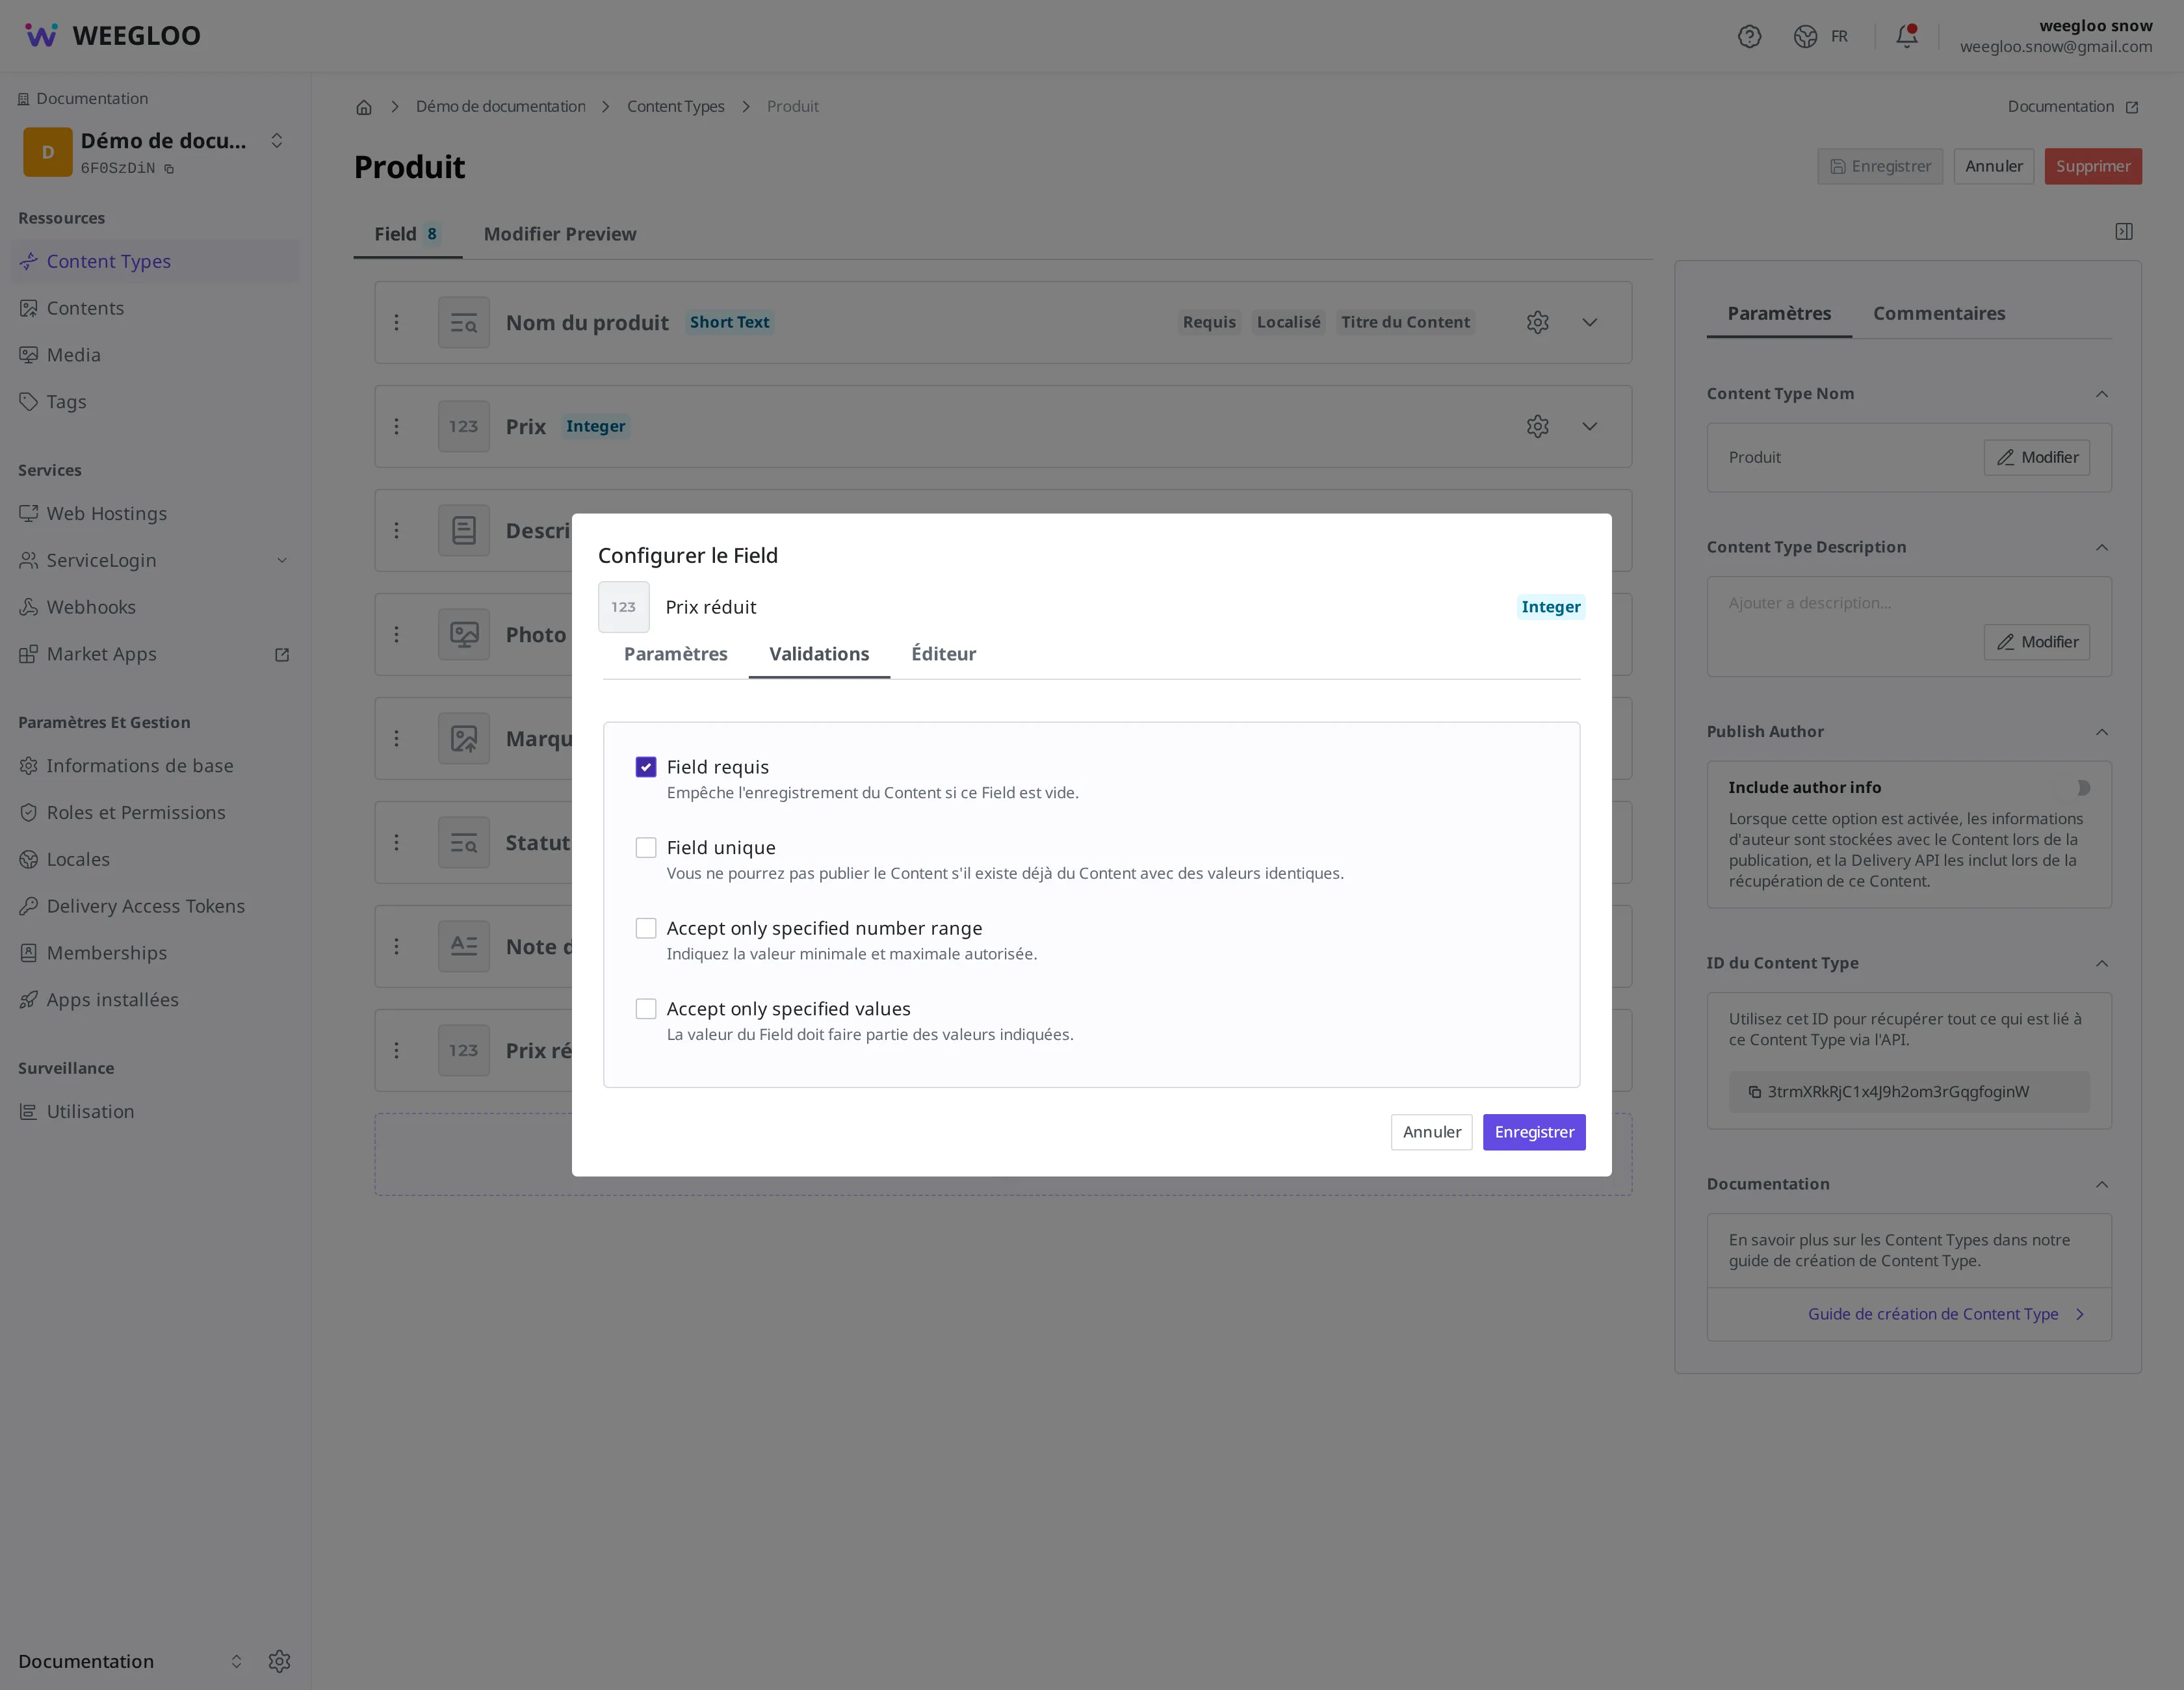Collapse the right side panel icon
2184x1690 pixels.
(x=2124, y=232)
